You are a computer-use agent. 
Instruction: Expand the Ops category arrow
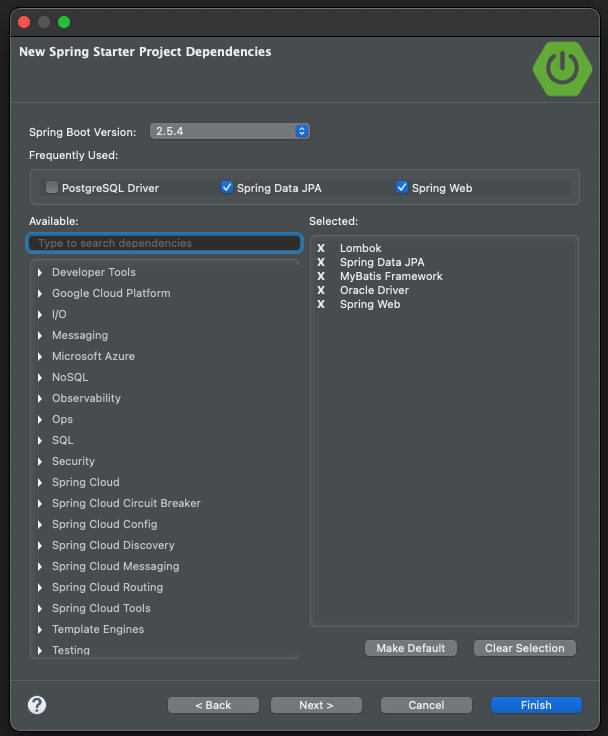pyautogui.click(x=40, y=420)
